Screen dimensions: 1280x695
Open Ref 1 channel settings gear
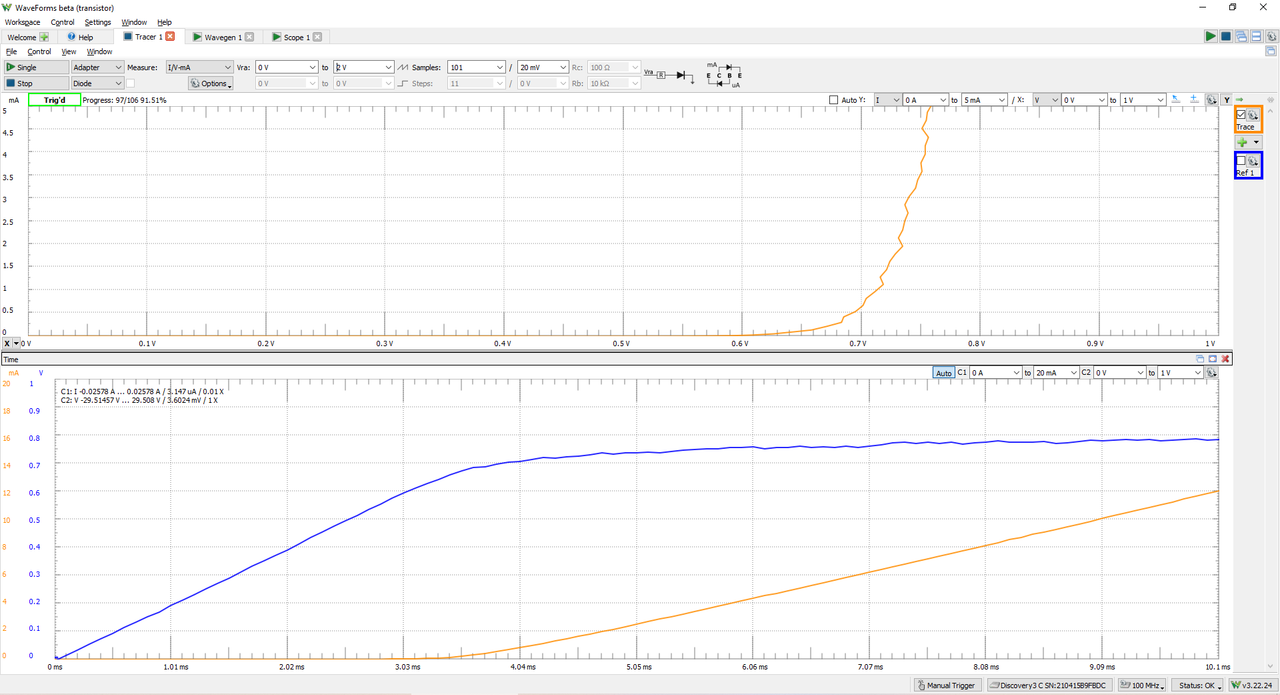point(1253,160)
